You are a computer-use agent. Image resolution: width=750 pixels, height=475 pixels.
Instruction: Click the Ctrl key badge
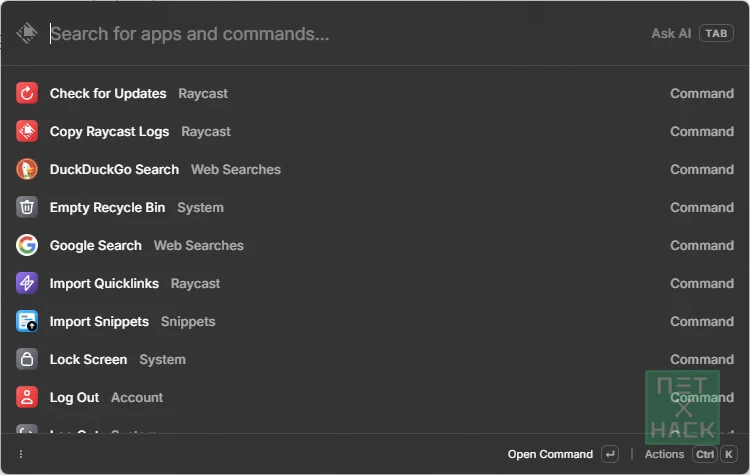pos(705,454)
